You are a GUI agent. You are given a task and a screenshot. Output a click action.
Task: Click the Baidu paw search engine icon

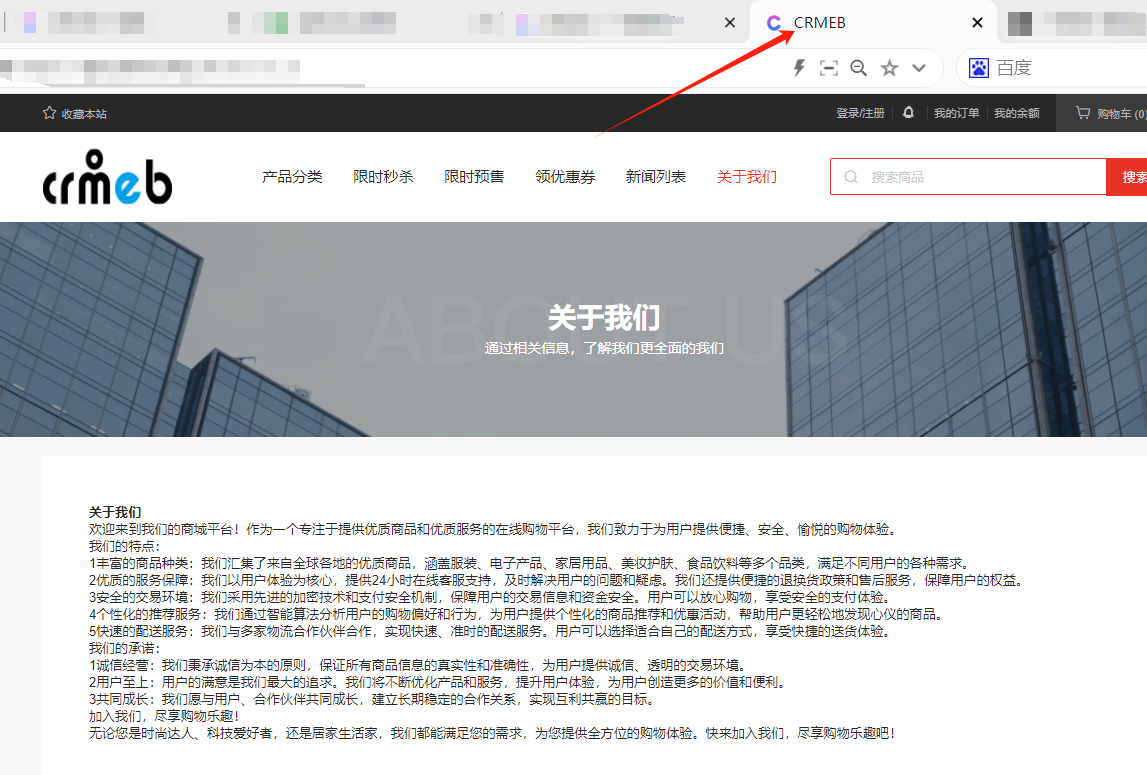point(978,68)
